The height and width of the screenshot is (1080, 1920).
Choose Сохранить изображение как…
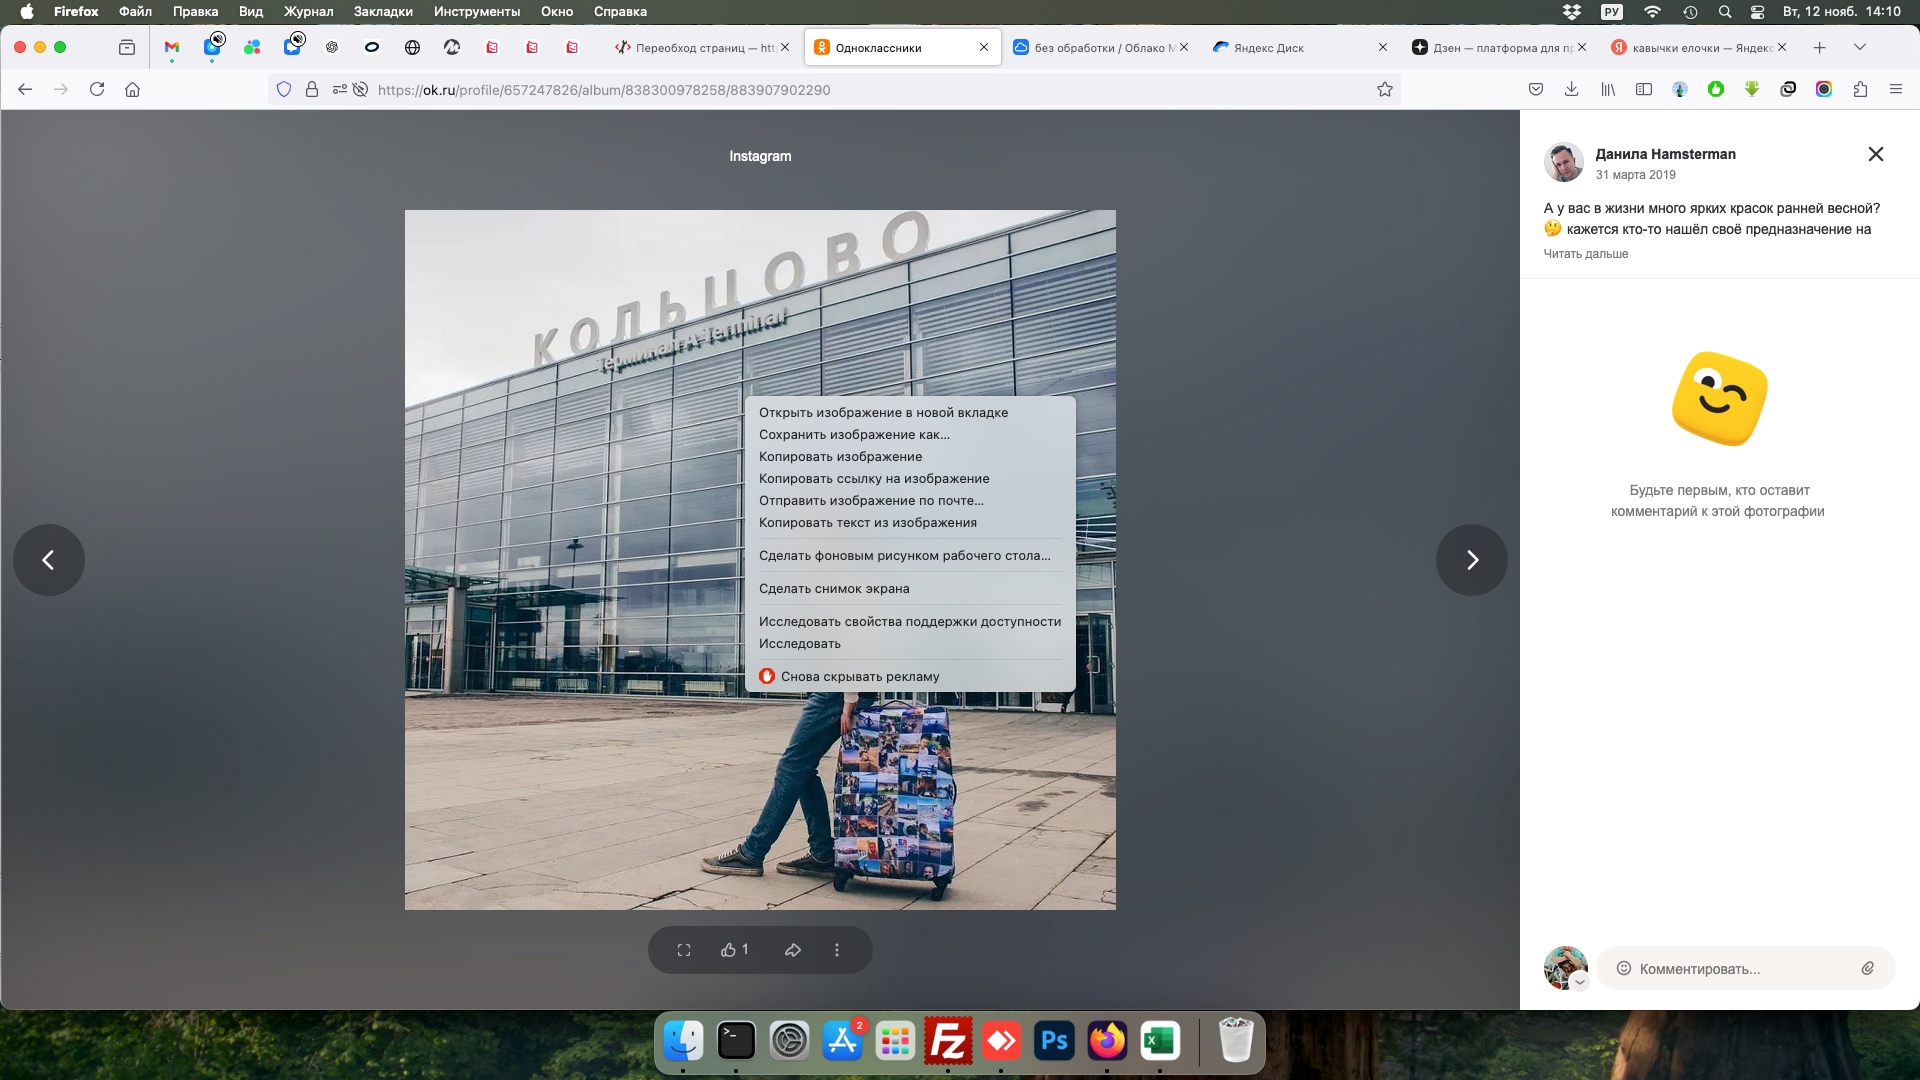pyautogui.click(x=910, y=434)
